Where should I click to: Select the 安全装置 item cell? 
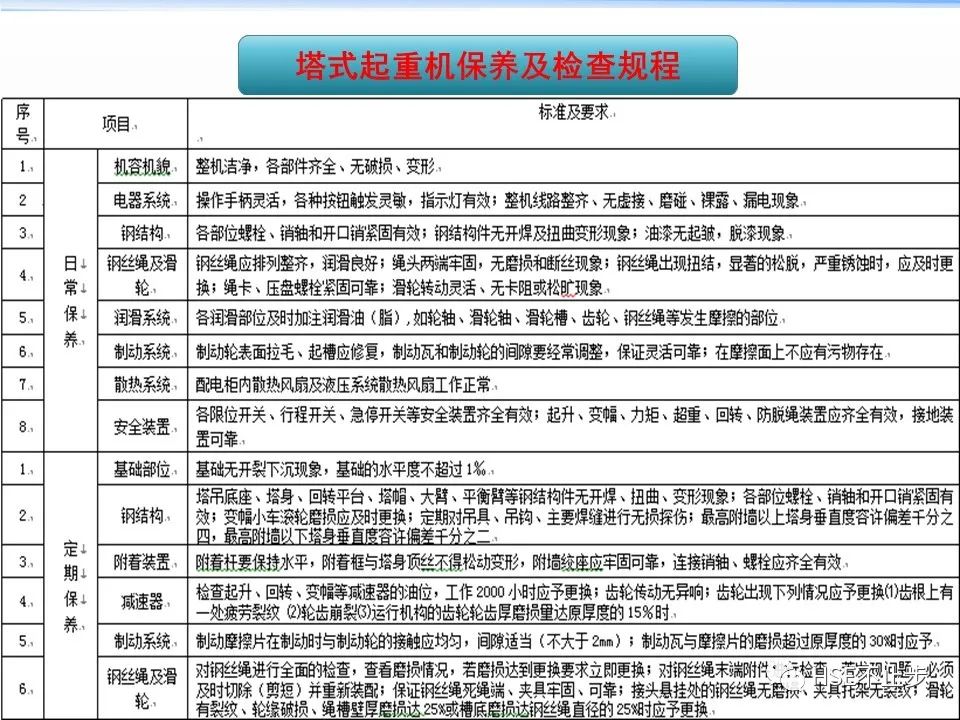[x=143, y=426]
